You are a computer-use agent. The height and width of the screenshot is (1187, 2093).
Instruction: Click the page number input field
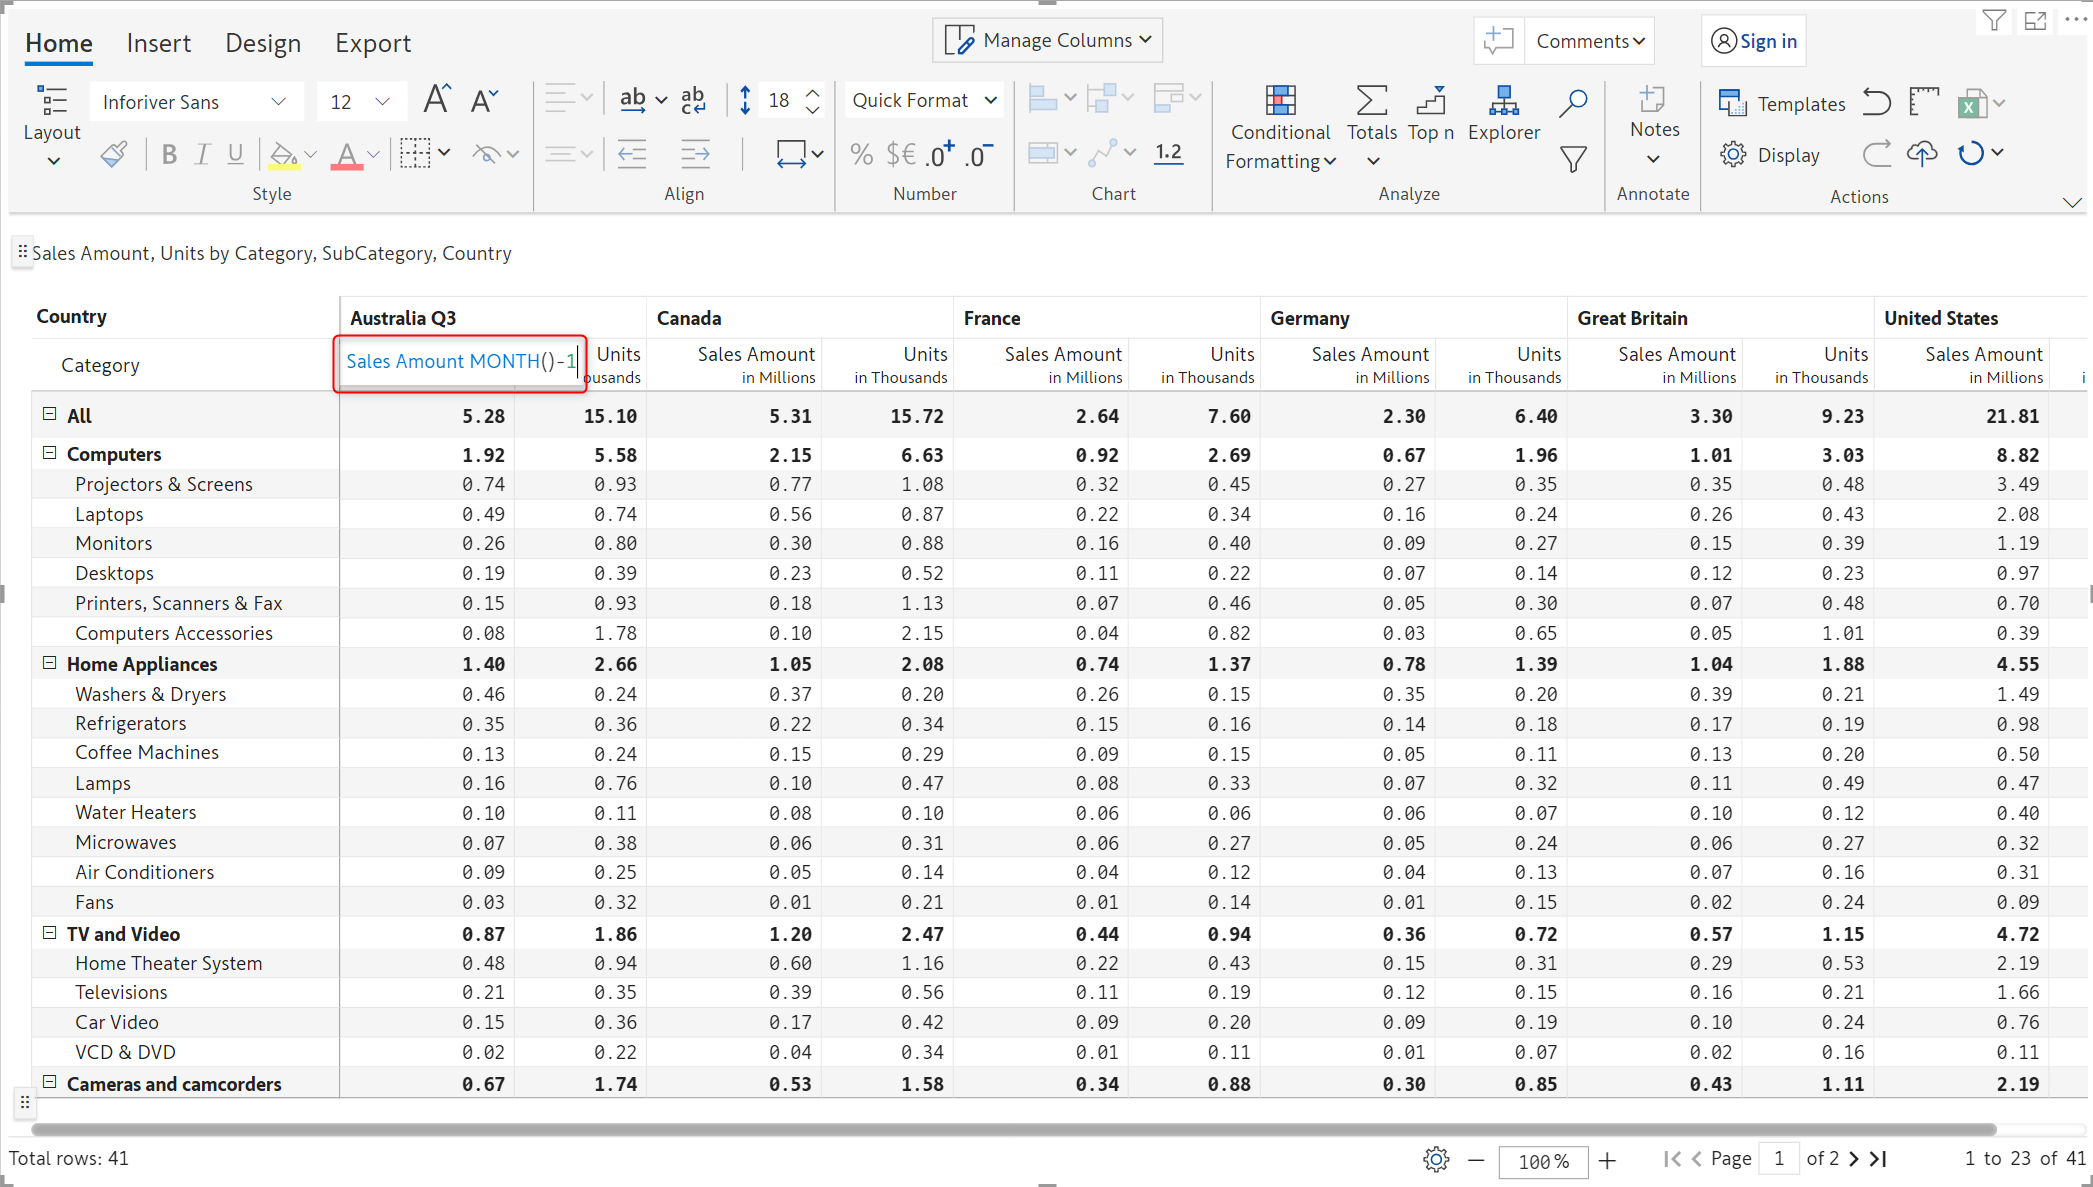[1778, 1158]
